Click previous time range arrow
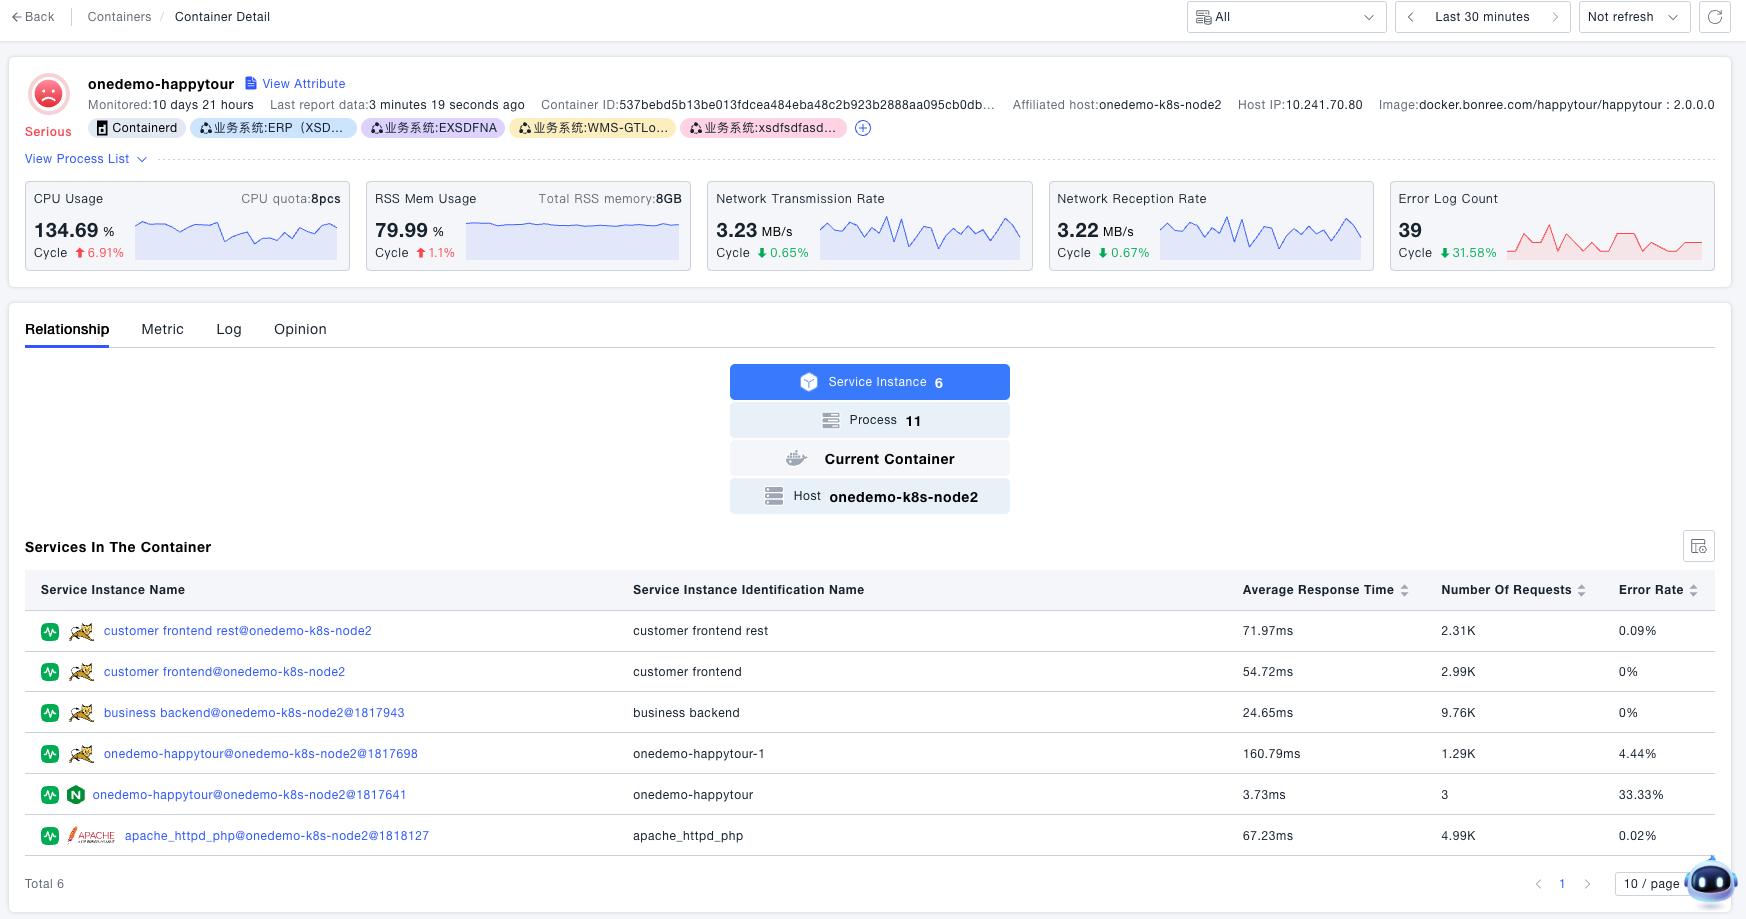 tap(1411, 17)
